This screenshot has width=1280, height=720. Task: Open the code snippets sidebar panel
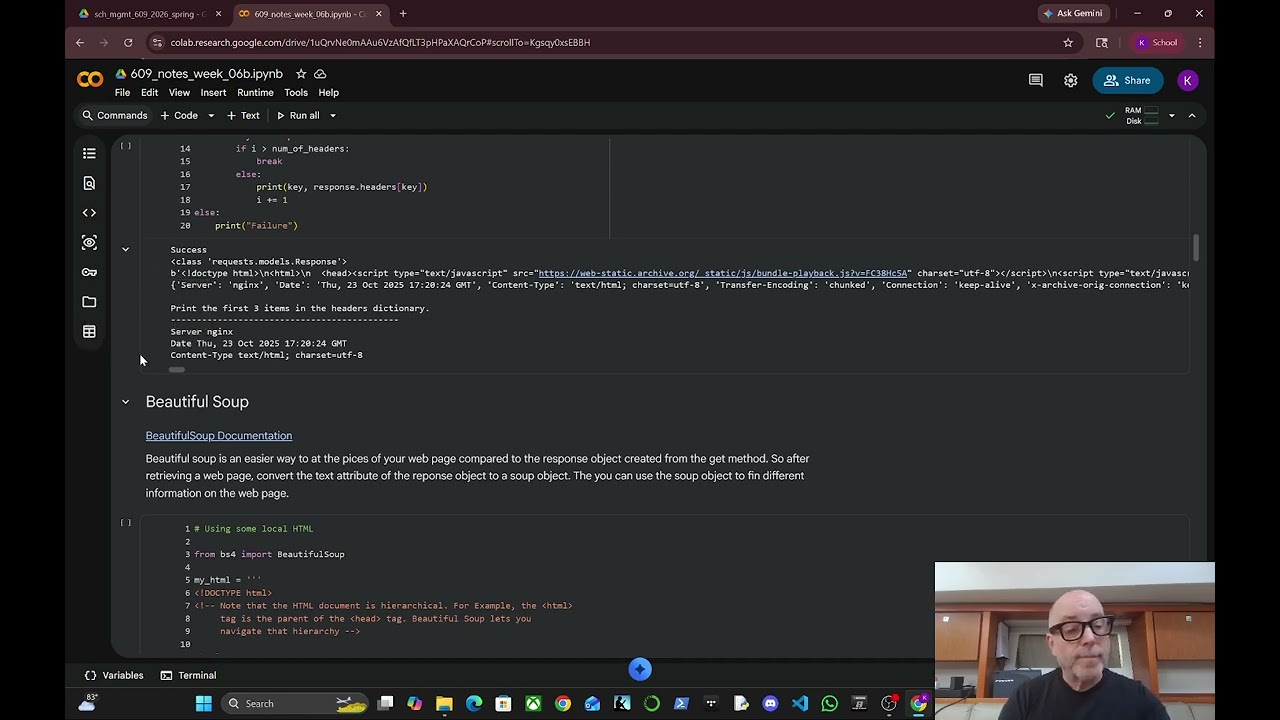[x=89, y=213]
